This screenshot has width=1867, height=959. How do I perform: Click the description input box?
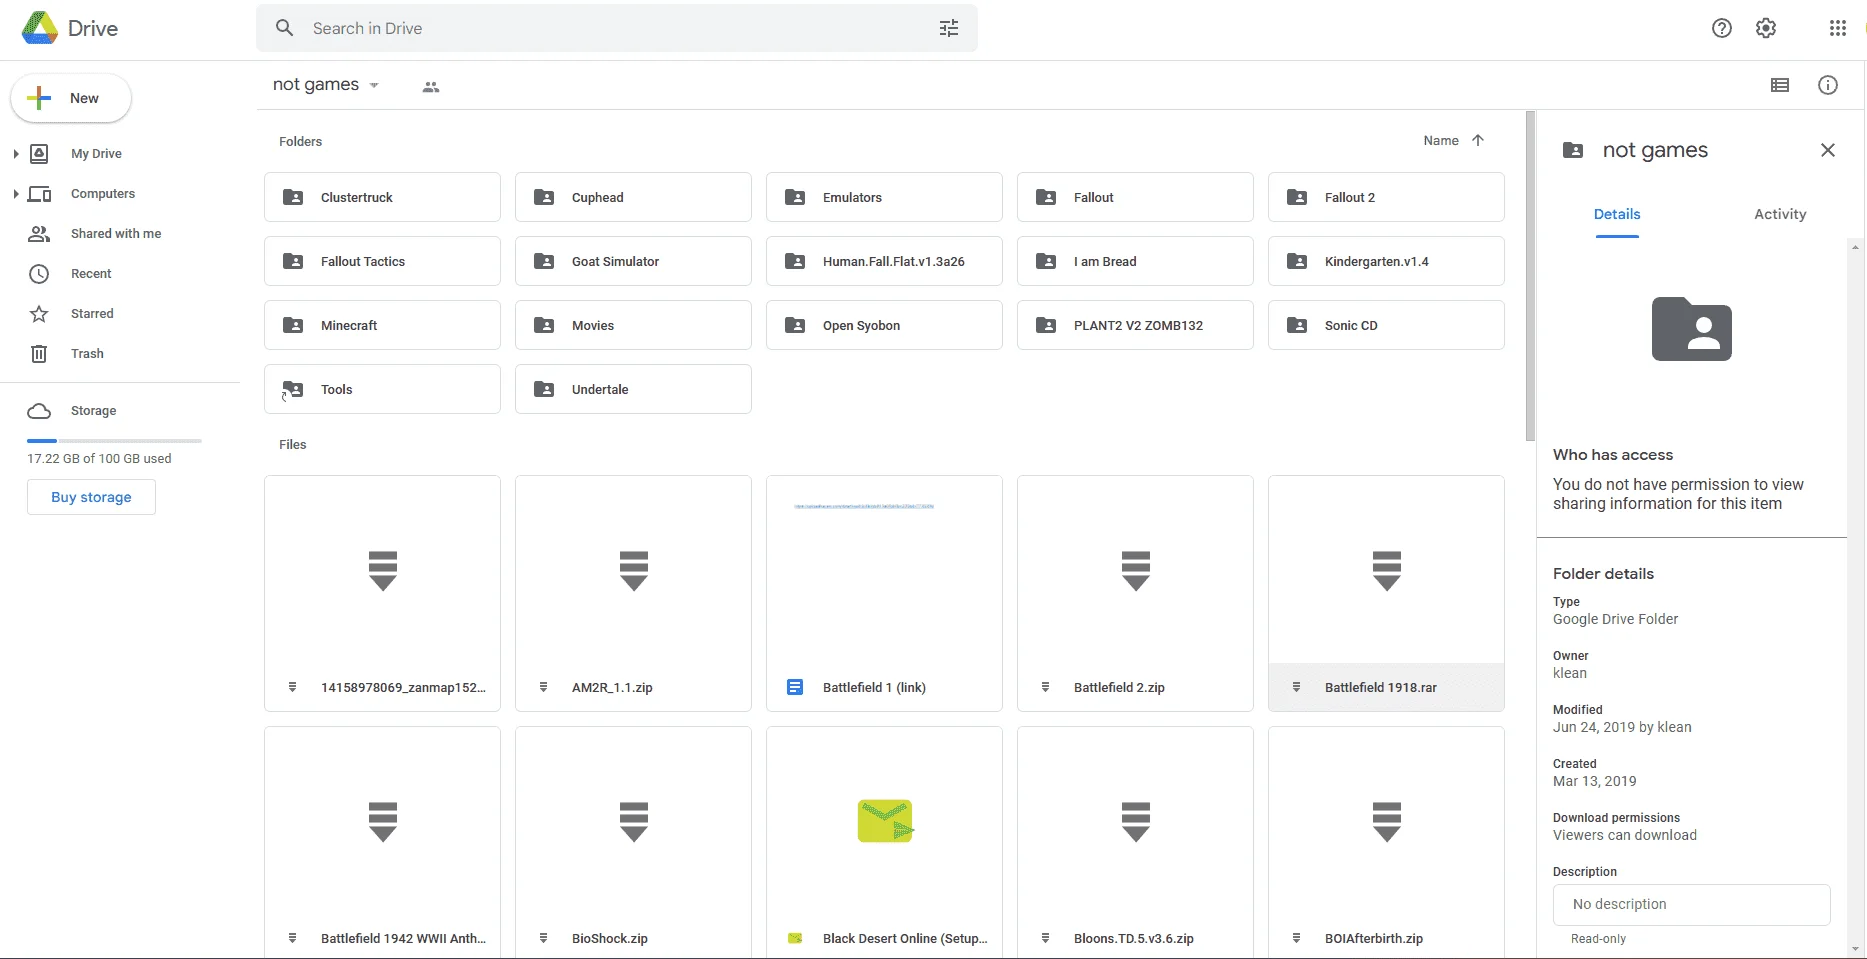click(1692, 904)
